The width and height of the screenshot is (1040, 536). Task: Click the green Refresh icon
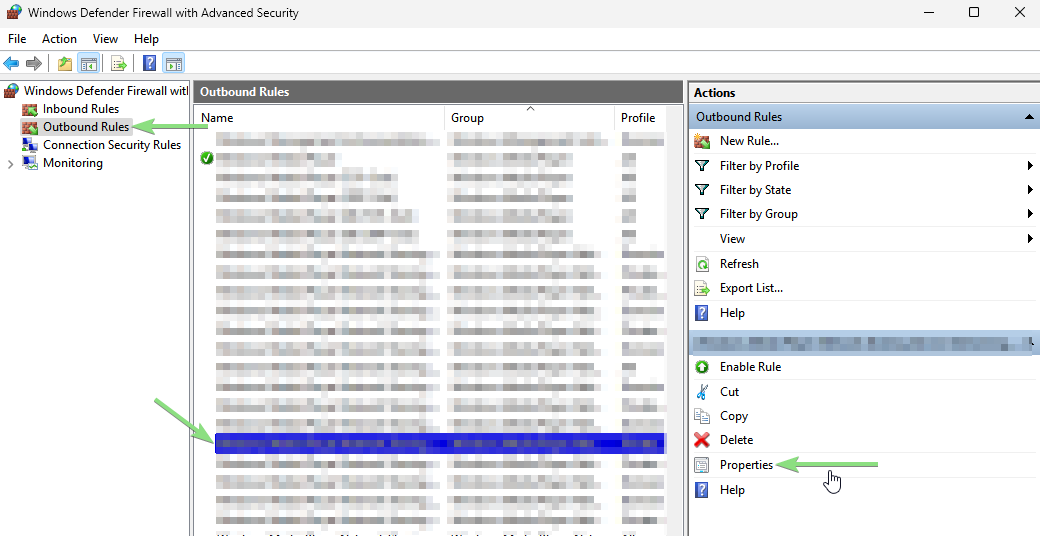(702, 264)
